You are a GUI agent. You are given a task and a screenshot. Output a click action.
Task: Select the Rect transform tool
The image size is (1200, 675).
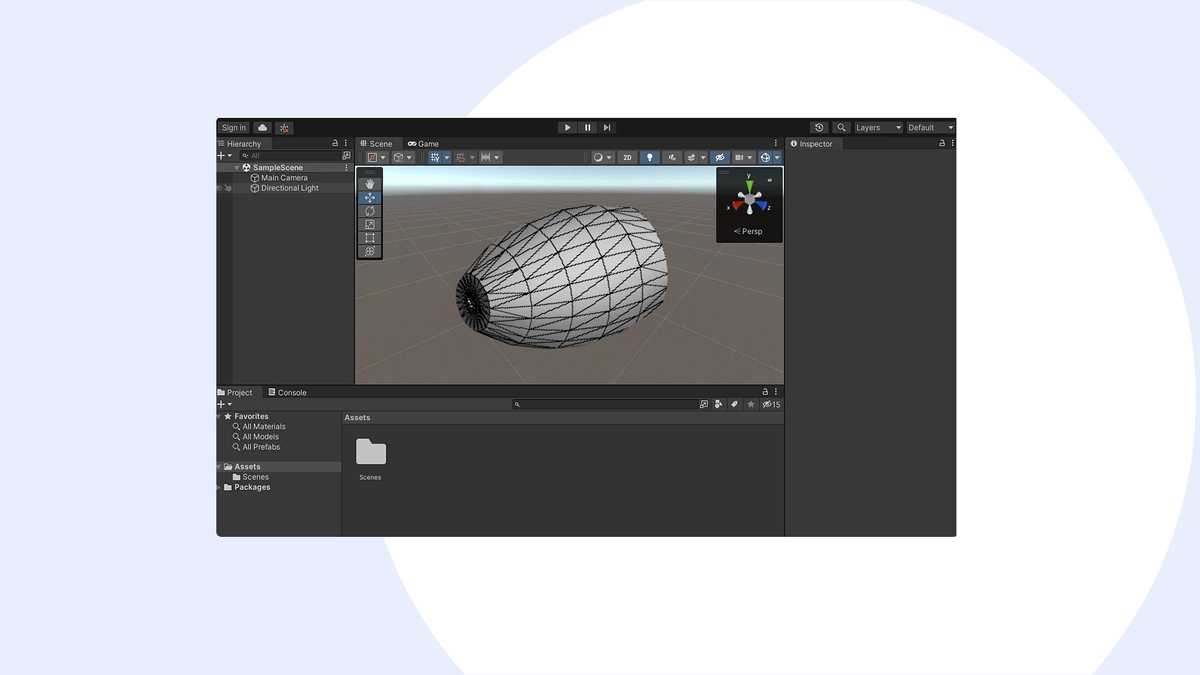click(x=370, y=237)
